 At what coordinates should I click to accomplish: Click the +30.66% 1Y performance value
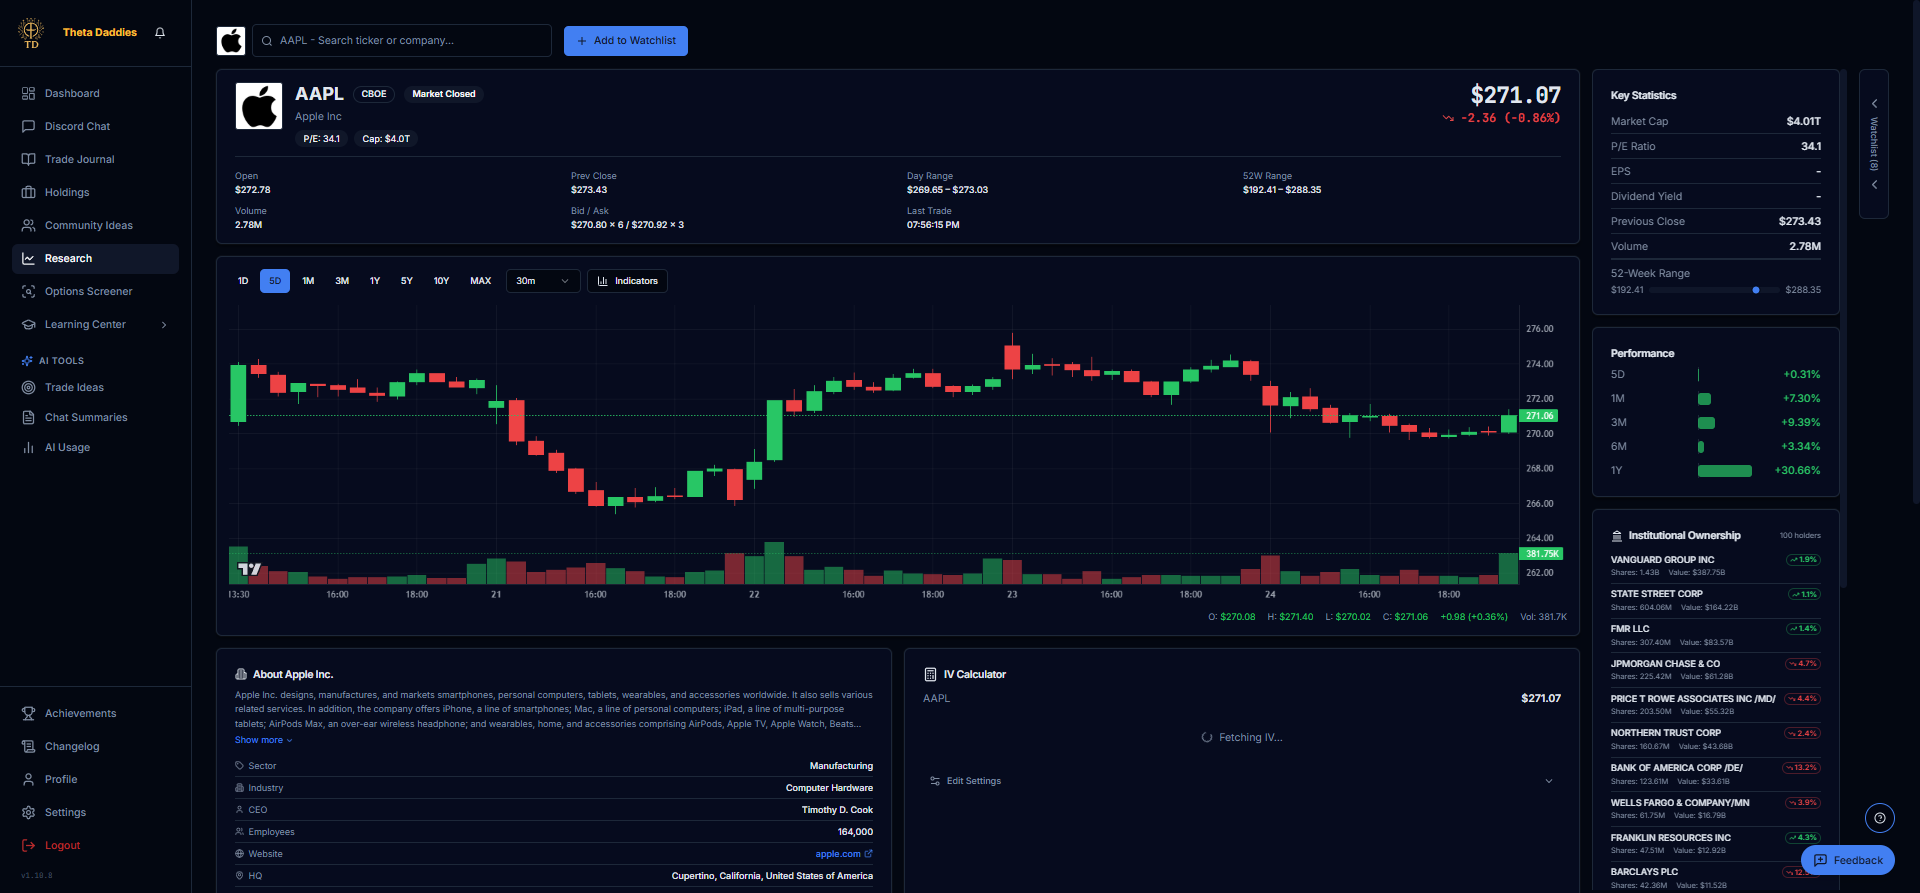tap(1797, 471)
